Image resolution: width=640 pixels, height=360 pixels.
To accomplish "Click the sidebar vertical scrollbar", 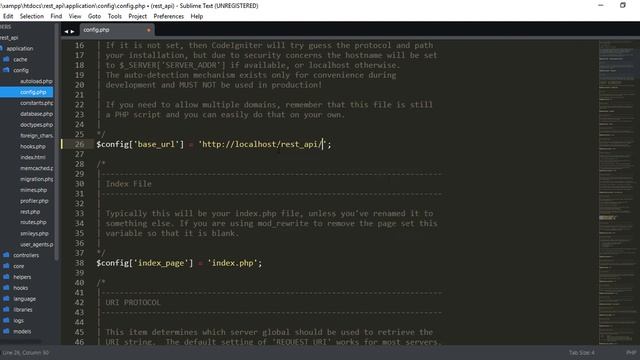I will (57, 141).
